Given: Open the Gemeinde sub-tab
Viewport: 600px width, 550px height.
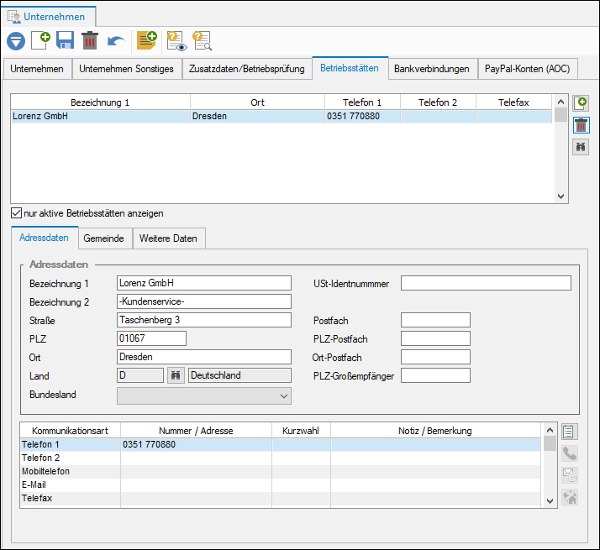Looking at the screenshot, I should point(104,238).
